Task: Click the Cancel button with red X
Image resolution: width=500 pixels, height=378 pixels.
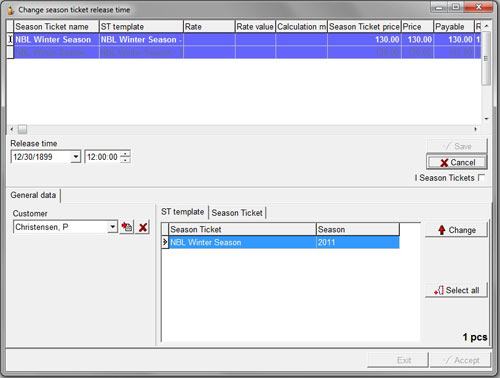Action: [x=457, y=162]
